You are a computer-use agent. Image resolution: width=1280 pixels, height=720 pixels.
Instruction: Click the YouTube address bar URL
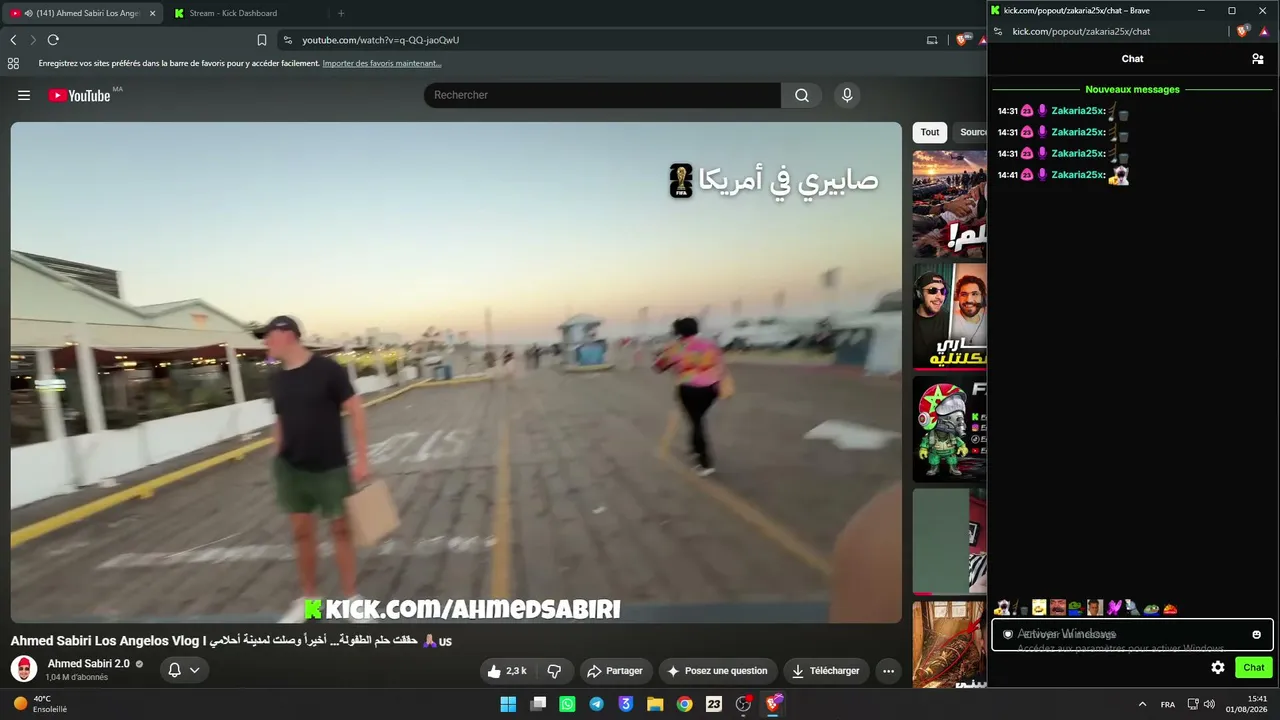tap(381, 40)
